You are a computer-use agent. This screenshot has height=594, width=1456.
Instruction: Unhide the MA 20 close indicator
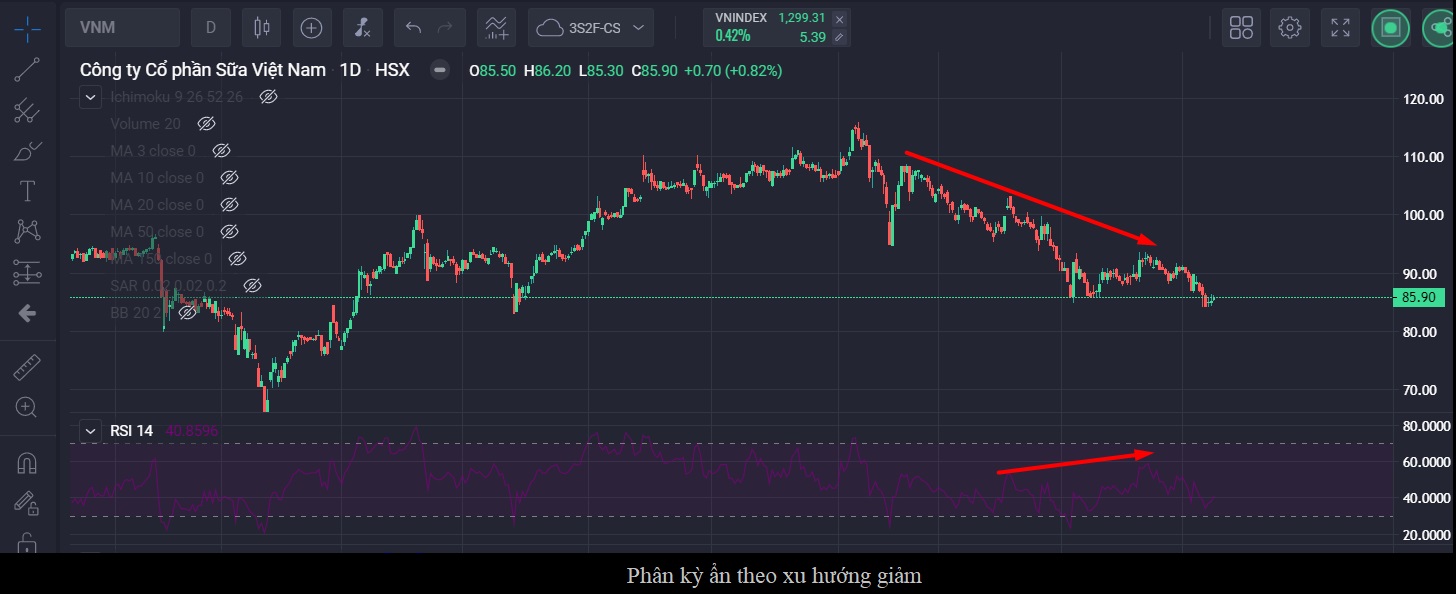coord(229,204)
